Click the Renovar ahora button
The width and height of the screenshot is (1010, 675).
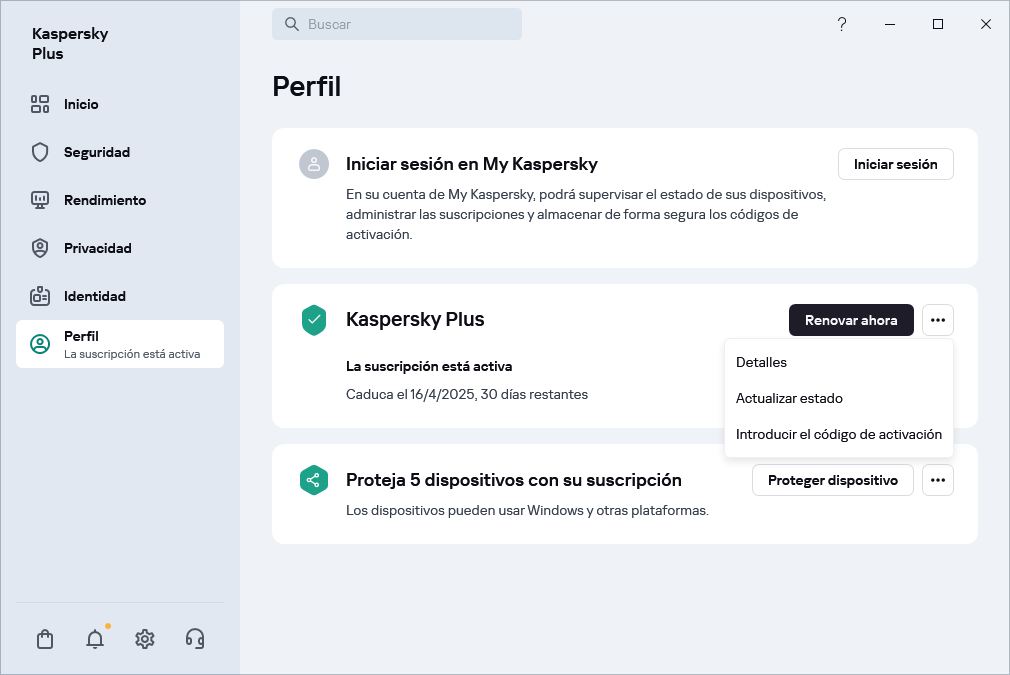pyautogui.click(x=851, y=320)
